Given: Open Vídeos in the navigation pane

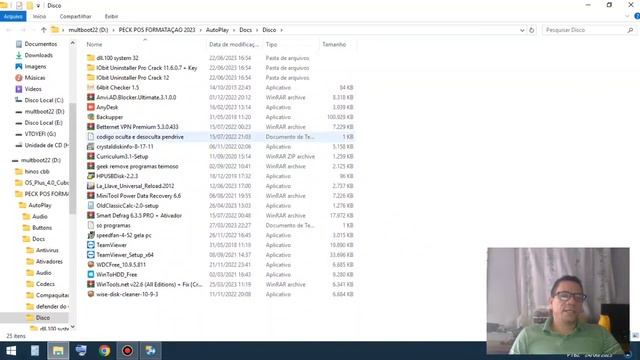Looking at the screenshot, I should coord(33,89).
